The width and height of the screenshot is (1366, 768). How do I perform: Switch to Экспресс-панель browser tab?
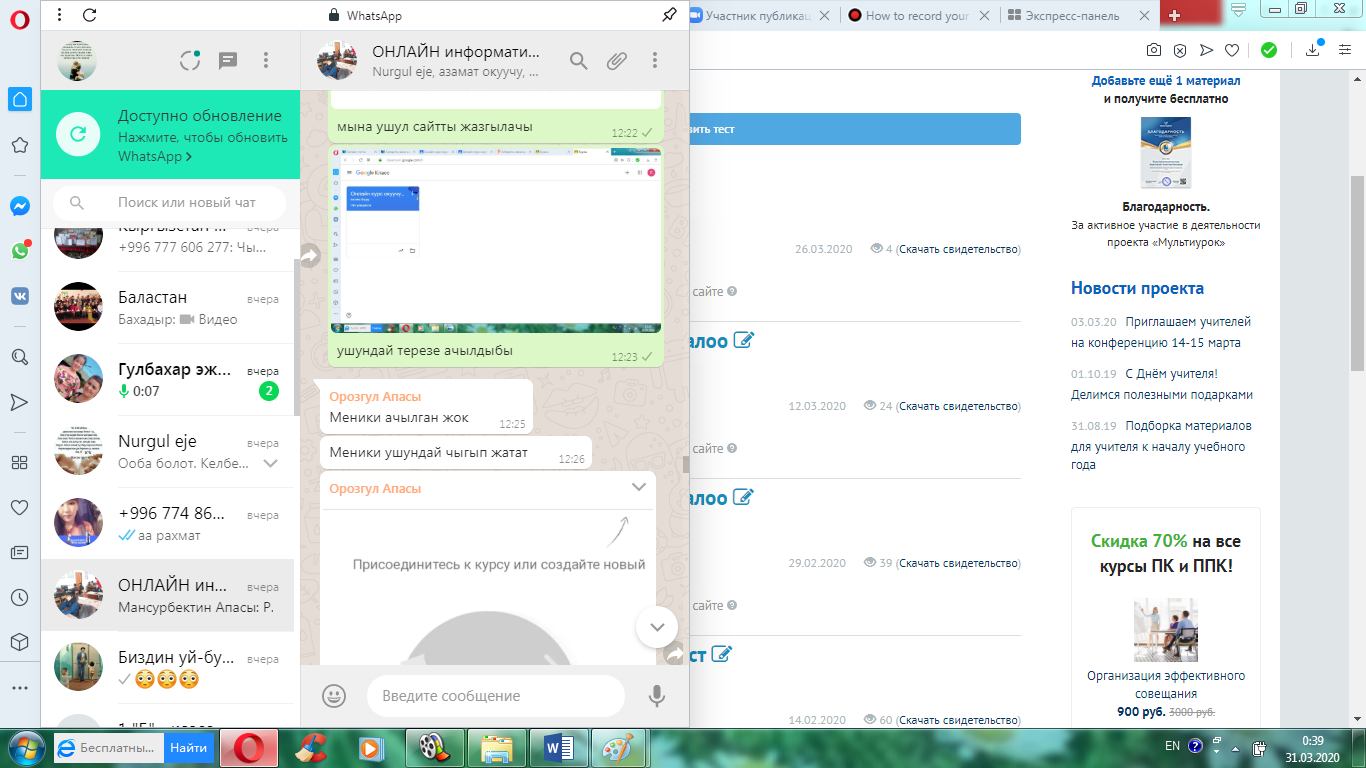tap(1079, 15)
